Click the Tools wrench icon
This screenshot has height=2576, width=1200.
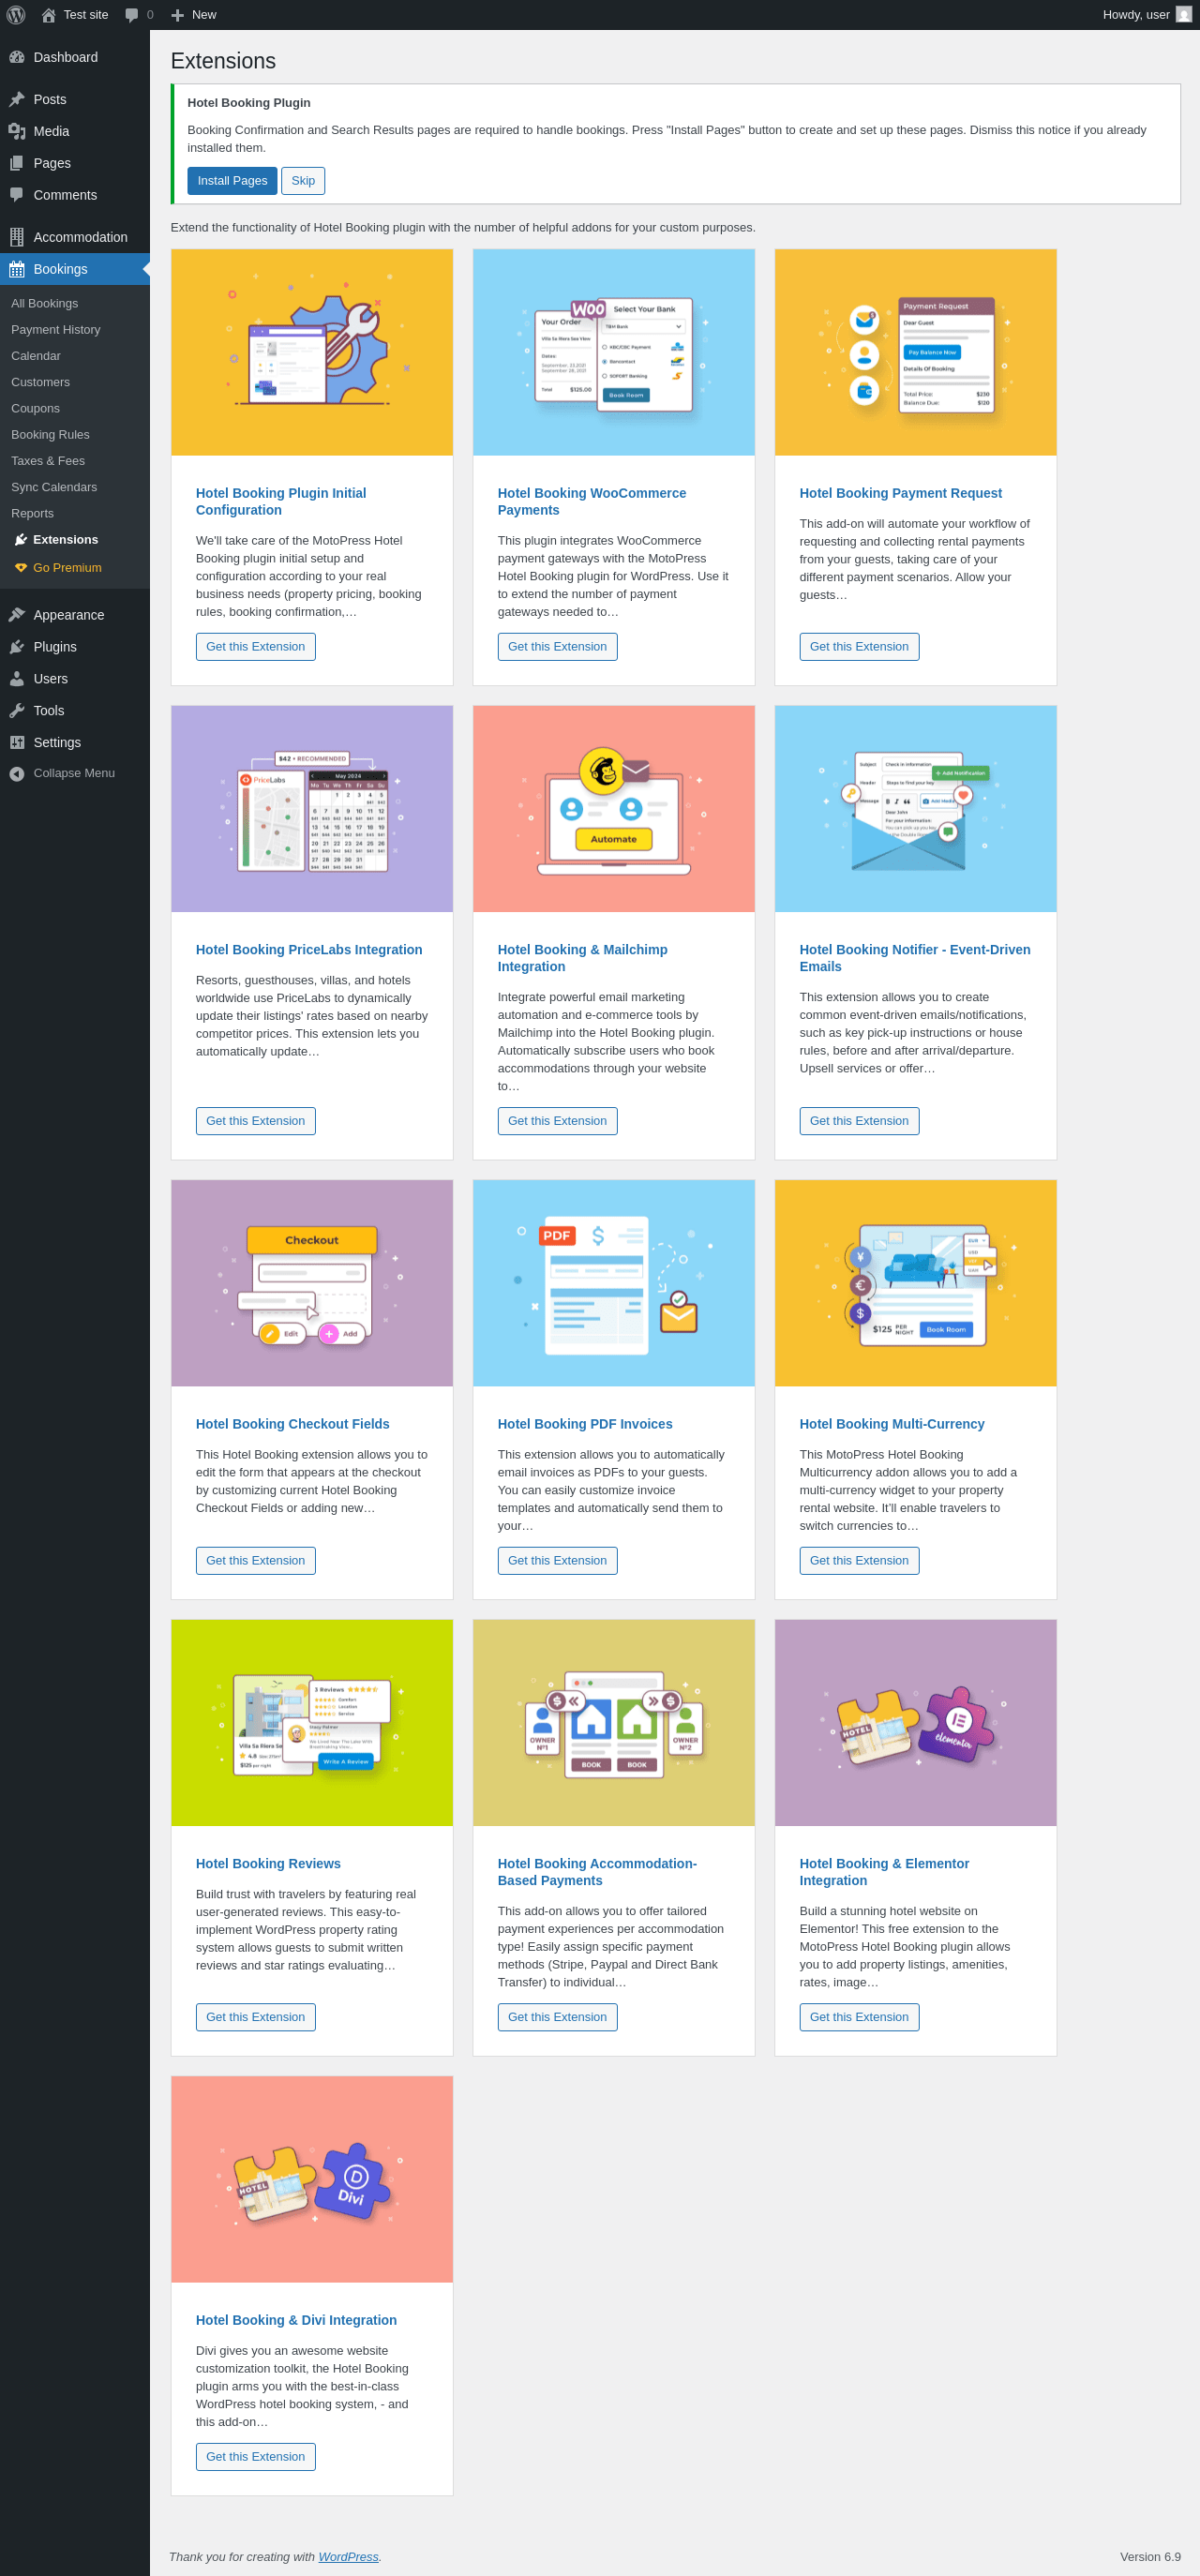pos(17,712)
